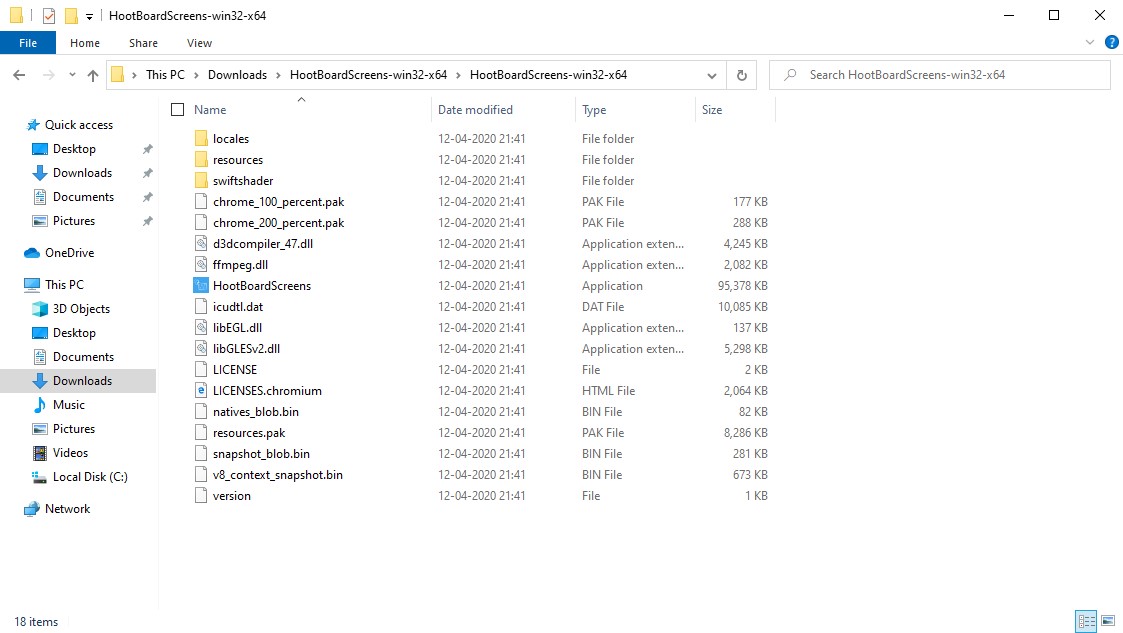The image size is (1123, 633).
Task: Toggle the select all items checkbox
Action: (178, 110)
